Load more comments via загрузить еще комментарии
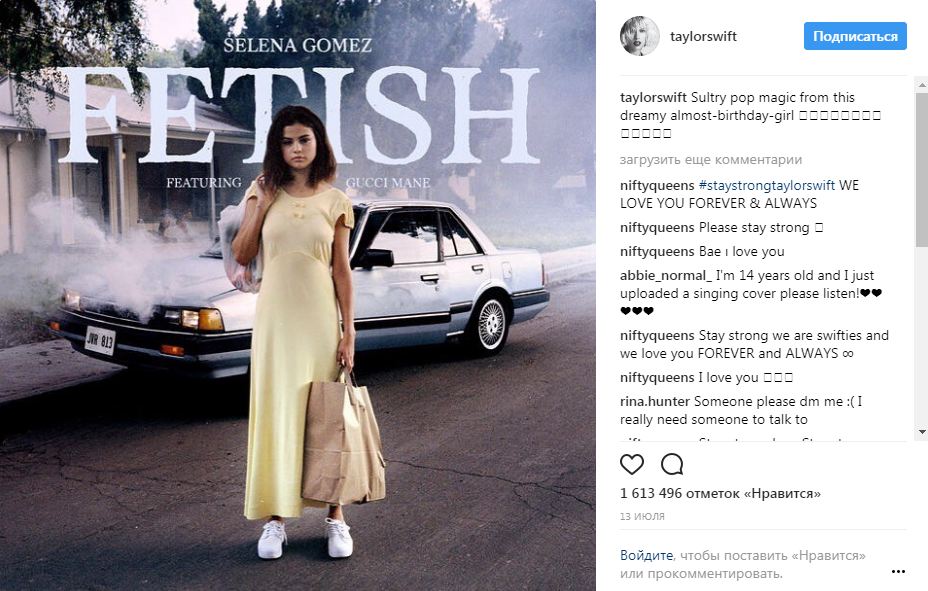The width and height of the screenshot is (928, 591). pos(710,160)
